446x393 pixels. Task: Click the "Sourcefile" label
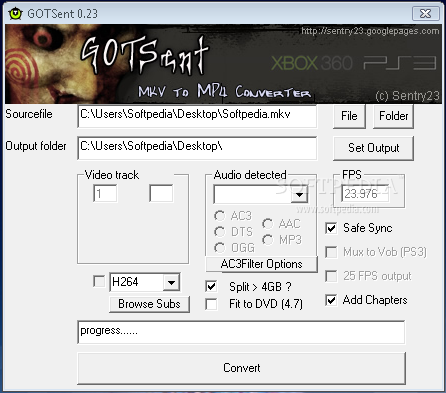29,114
